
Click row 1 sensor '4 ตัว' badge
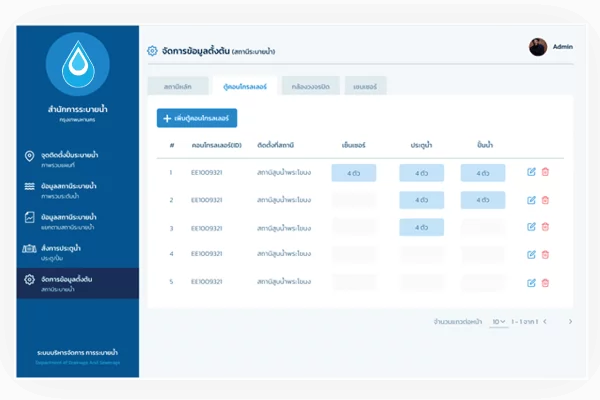point(354,172)
